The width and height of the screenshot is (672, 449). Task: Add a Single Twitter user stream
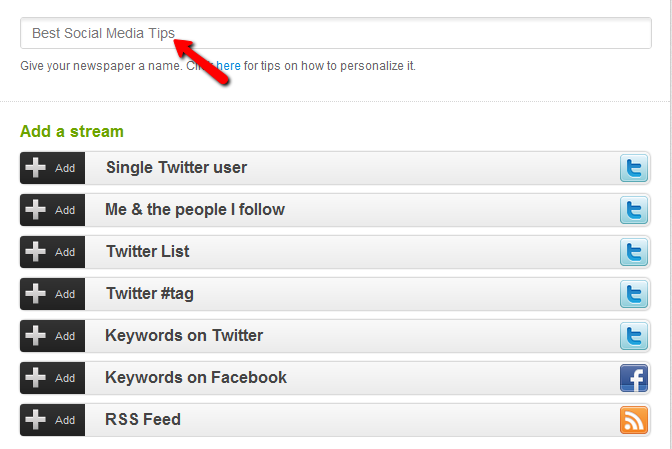(52, 168)
